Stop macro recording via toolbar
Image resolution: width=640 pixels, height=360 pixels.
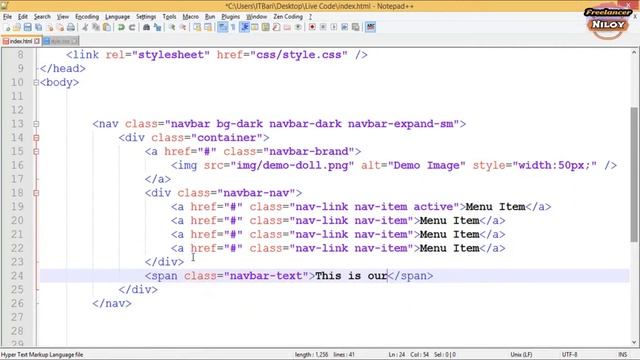(x=323, y=27)
